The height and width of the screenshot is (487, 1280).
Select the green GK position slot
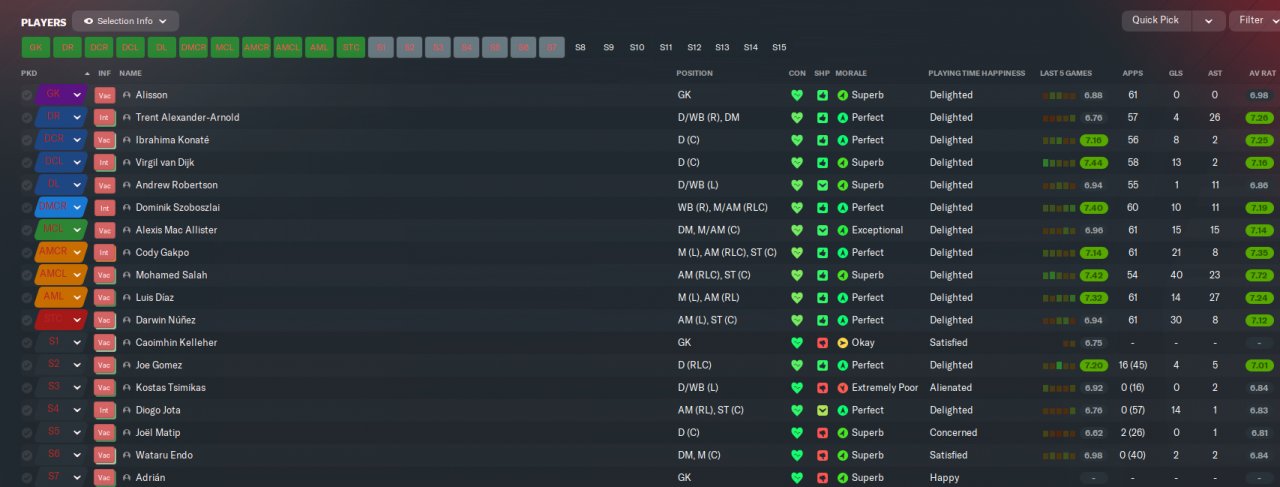[x=35, y=47]
